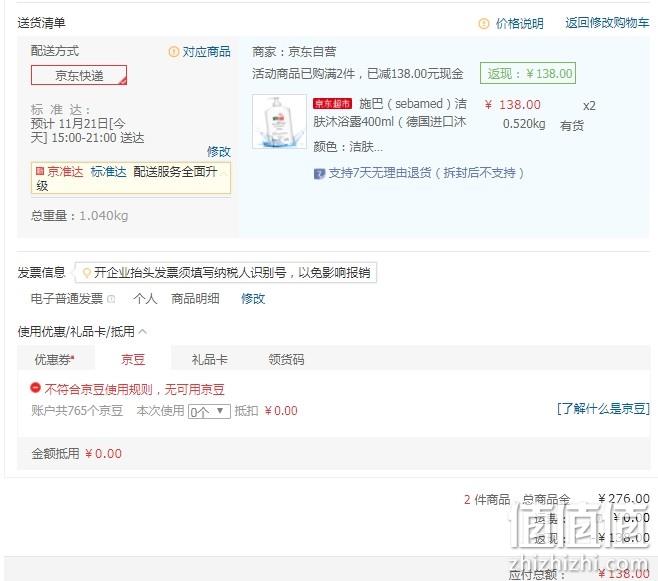Switch to the 优惠券 tab
Screen dimensions: 658x581
54,360
